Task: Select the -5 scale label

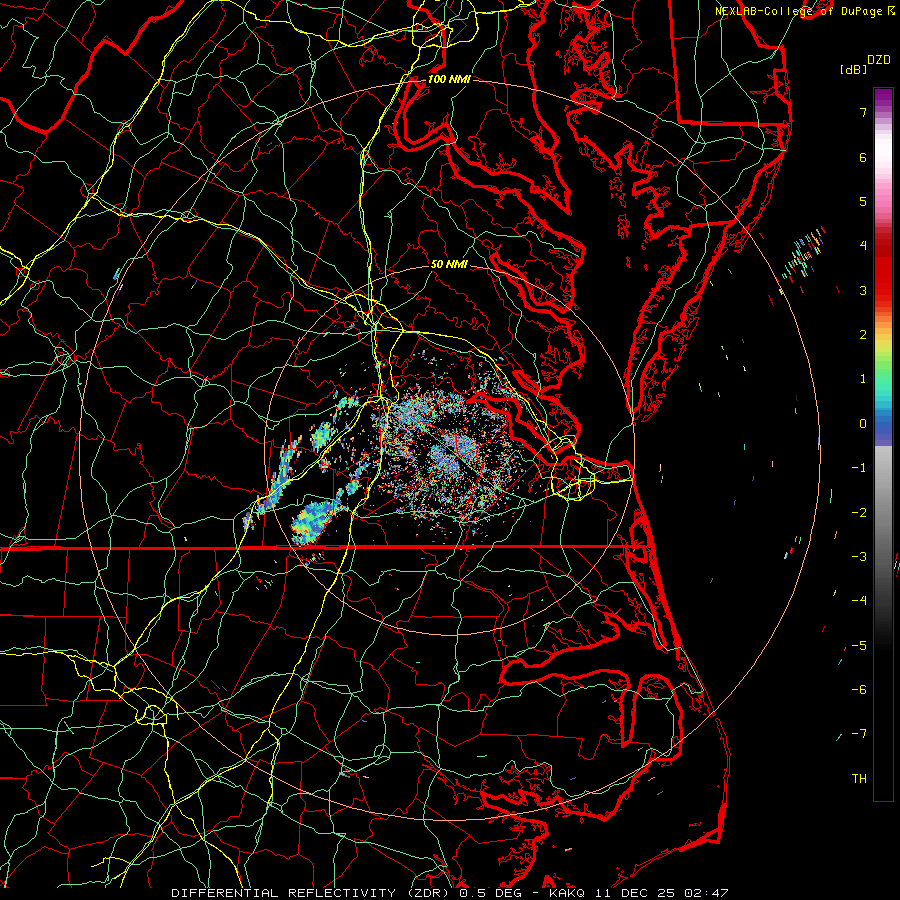Action: 859,646
